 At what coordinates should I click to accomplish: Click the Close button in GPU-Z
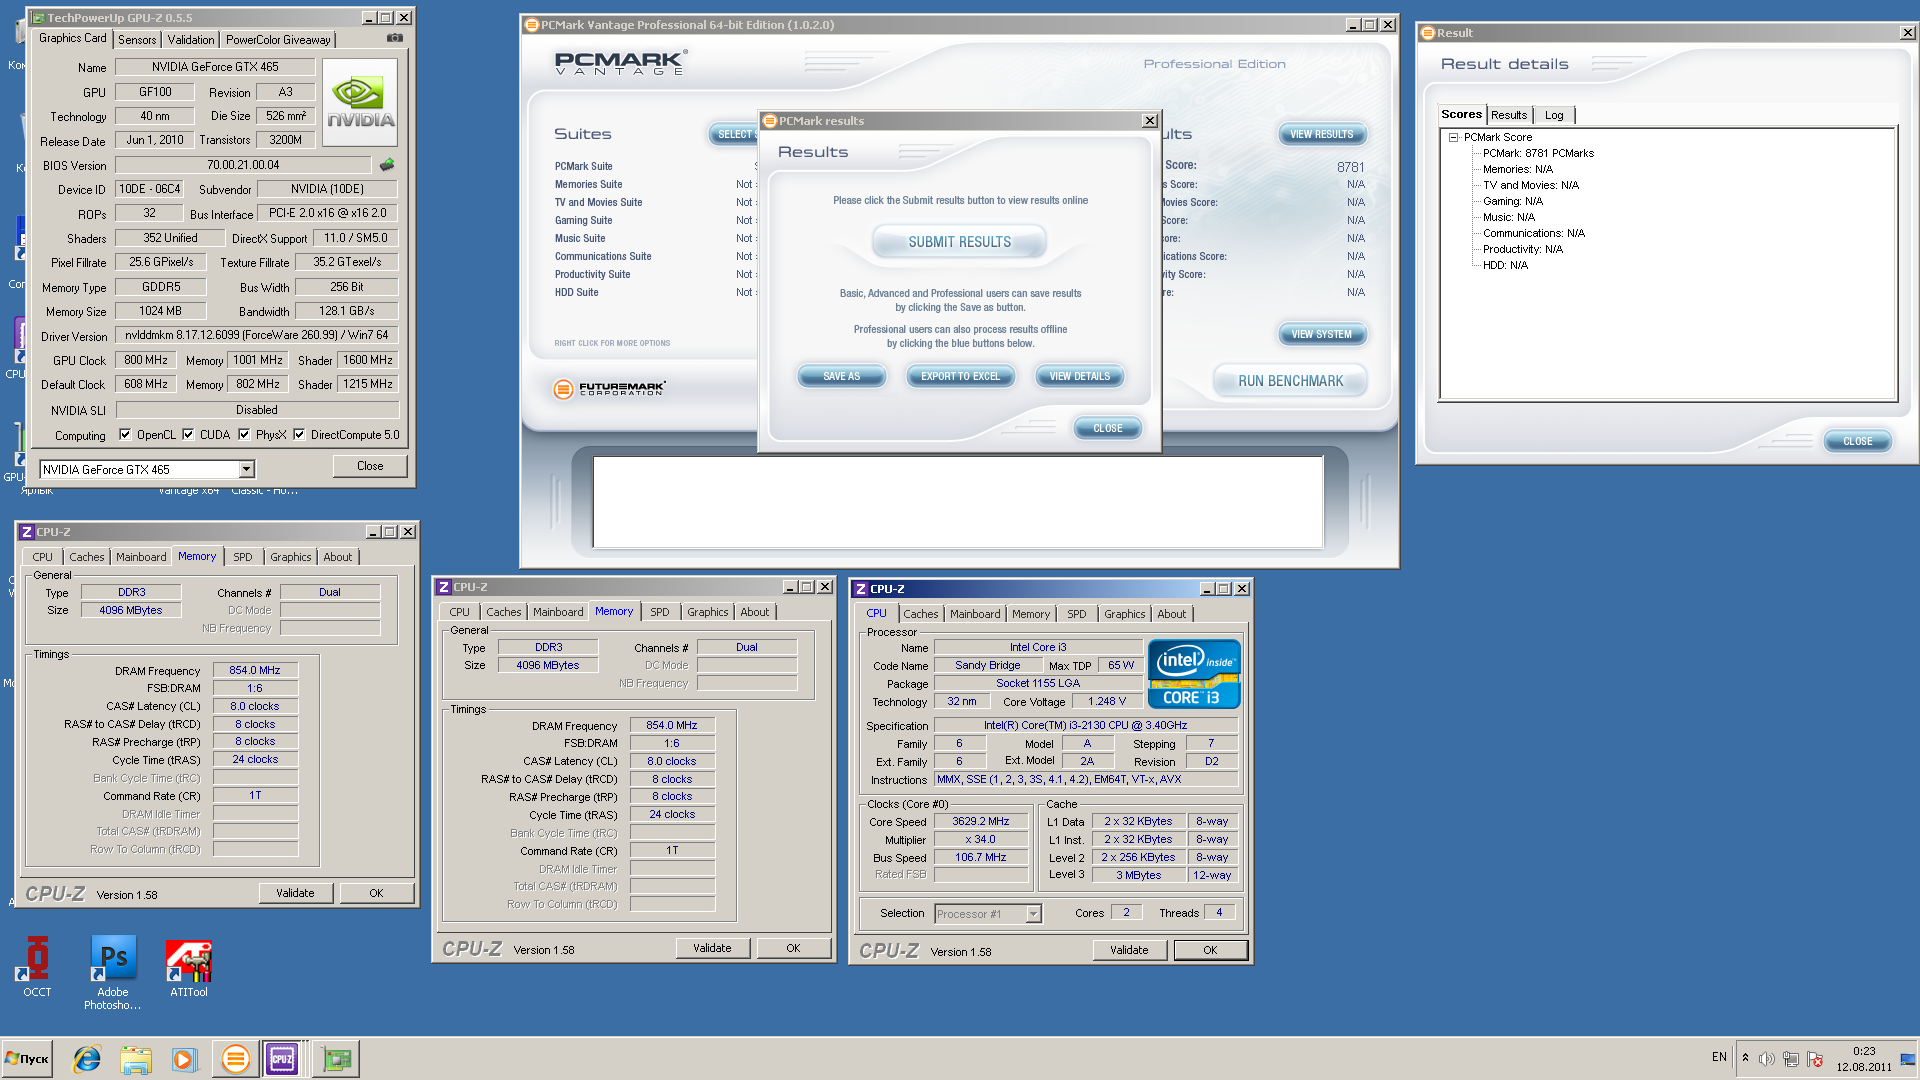(x=370, y=466)
